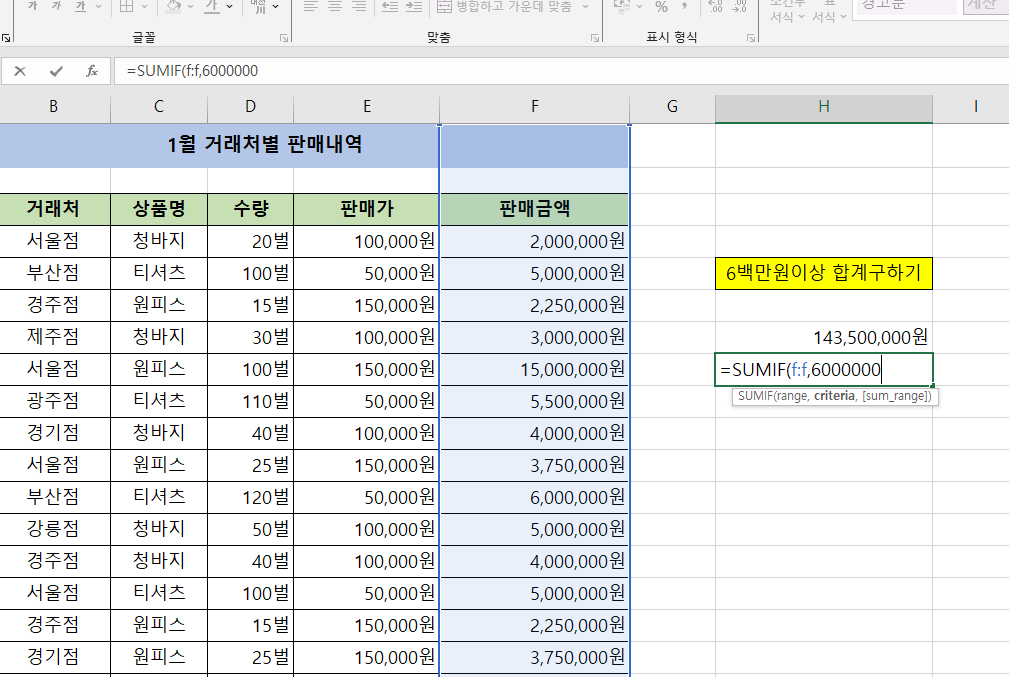Select the 2,000,000원 sales amount cell
This screenshot has width=1009, height=677.
coord(534,241)
